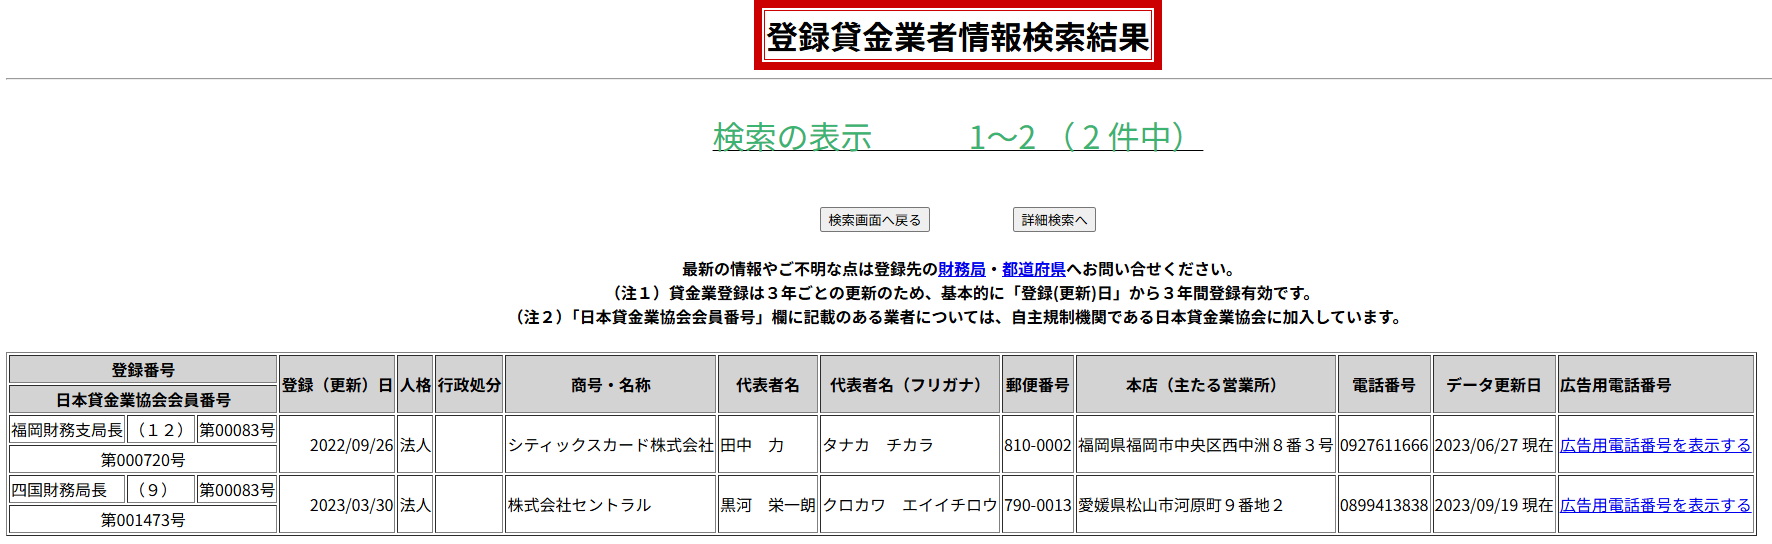Click the postal code 790-0013

(x=1037, y=505)
